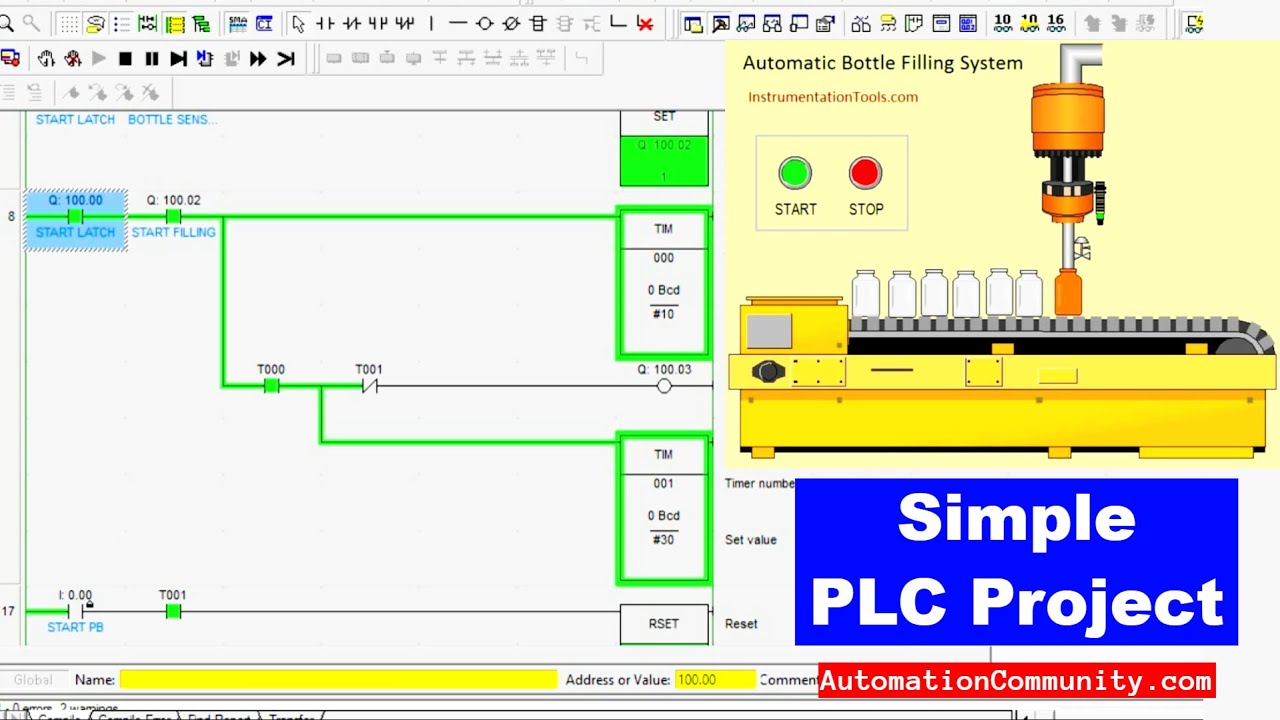This screenshot has width=1280, height=720.
Task: Pause the running simulation
Action: 151,59
